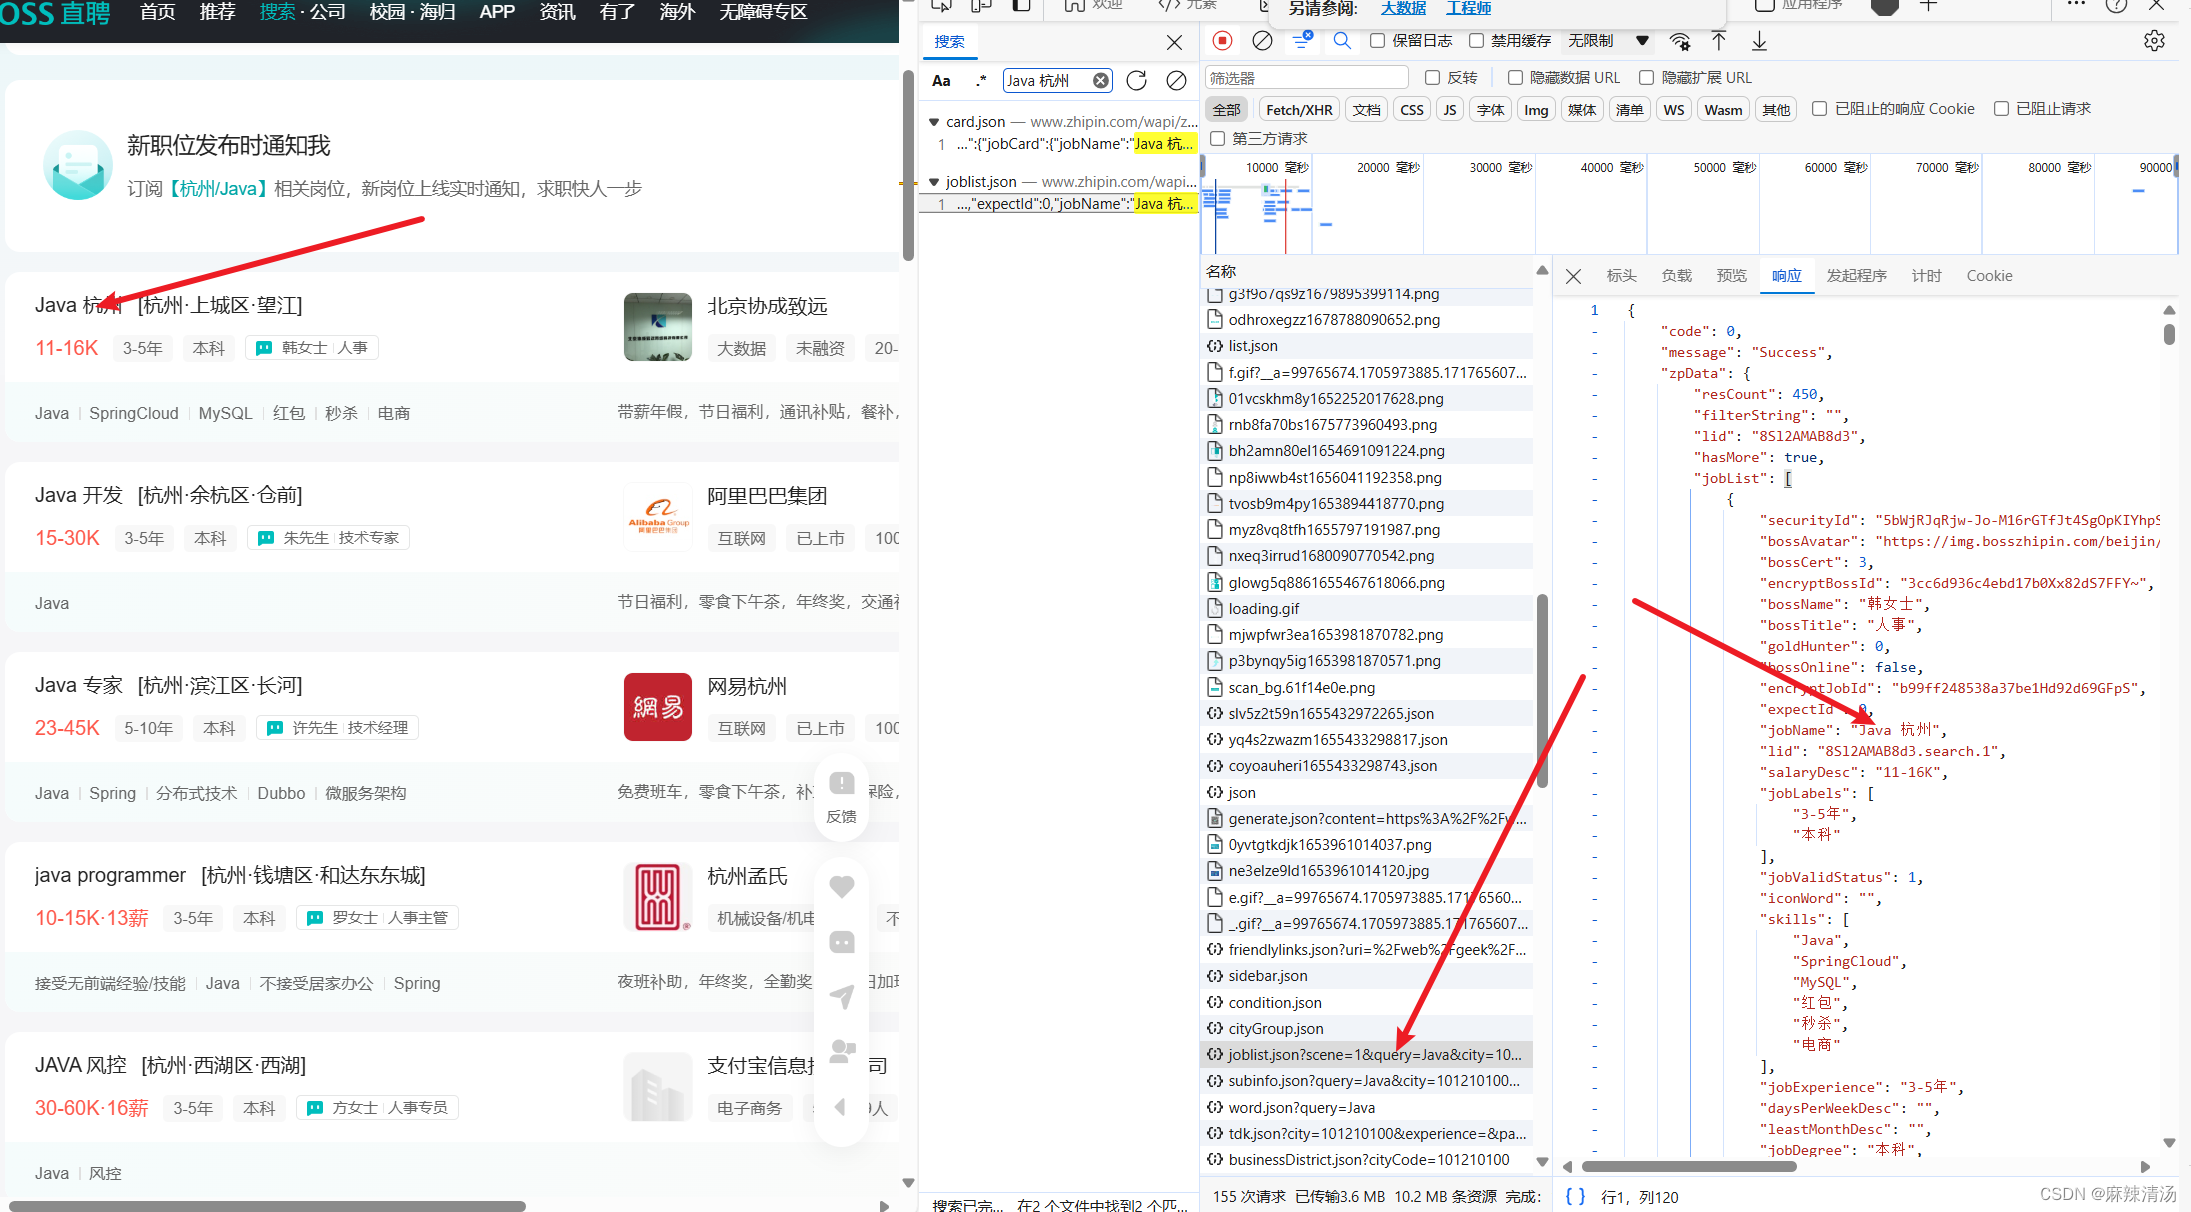2191x1212 pixels.
Task: Select the joblist.json?scene=1 request row
Action: pyautogui.click(x=1366, y=1054)
